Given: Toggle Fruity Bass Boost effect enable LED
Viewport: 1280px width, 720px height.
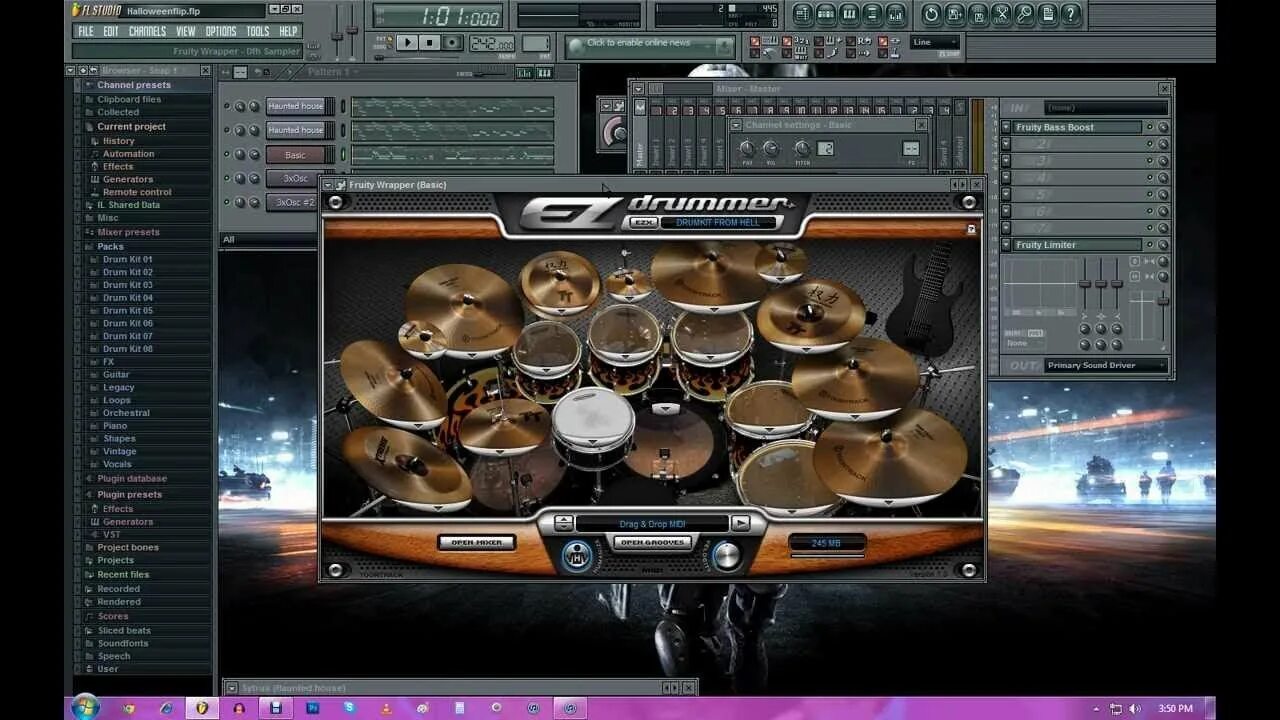Looking at the screenshot, I should point(1149,127).
